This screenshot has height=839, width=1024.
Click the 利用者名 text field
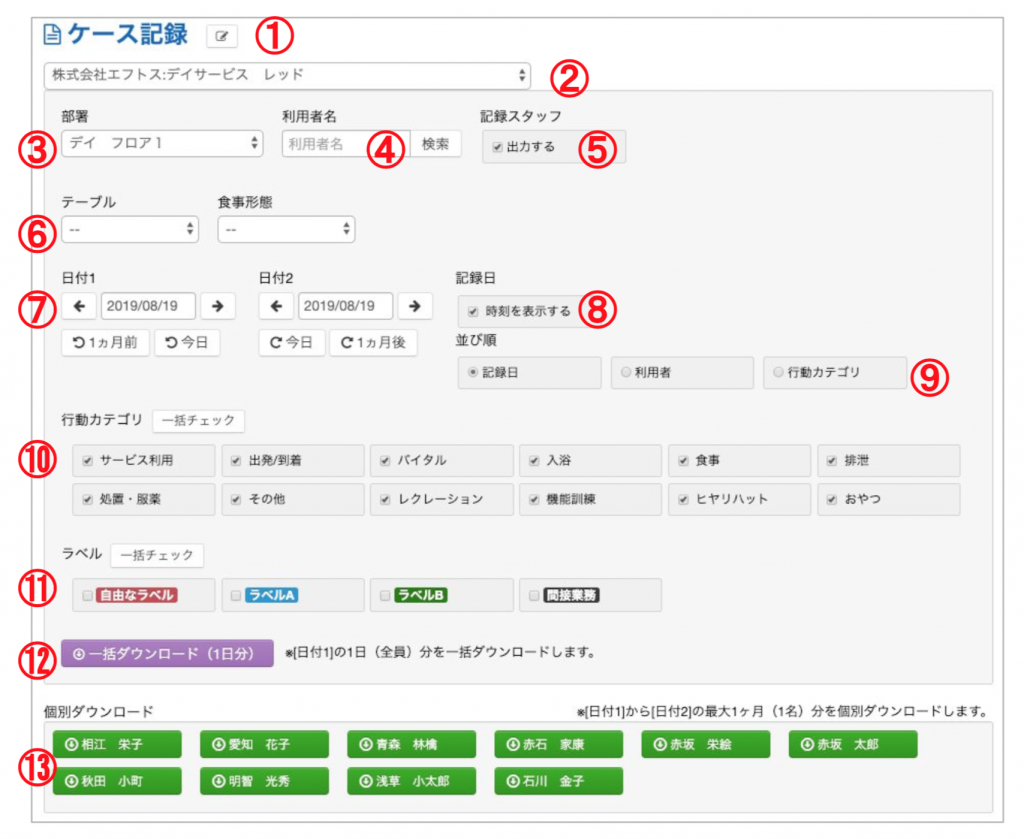click(345, 144)
